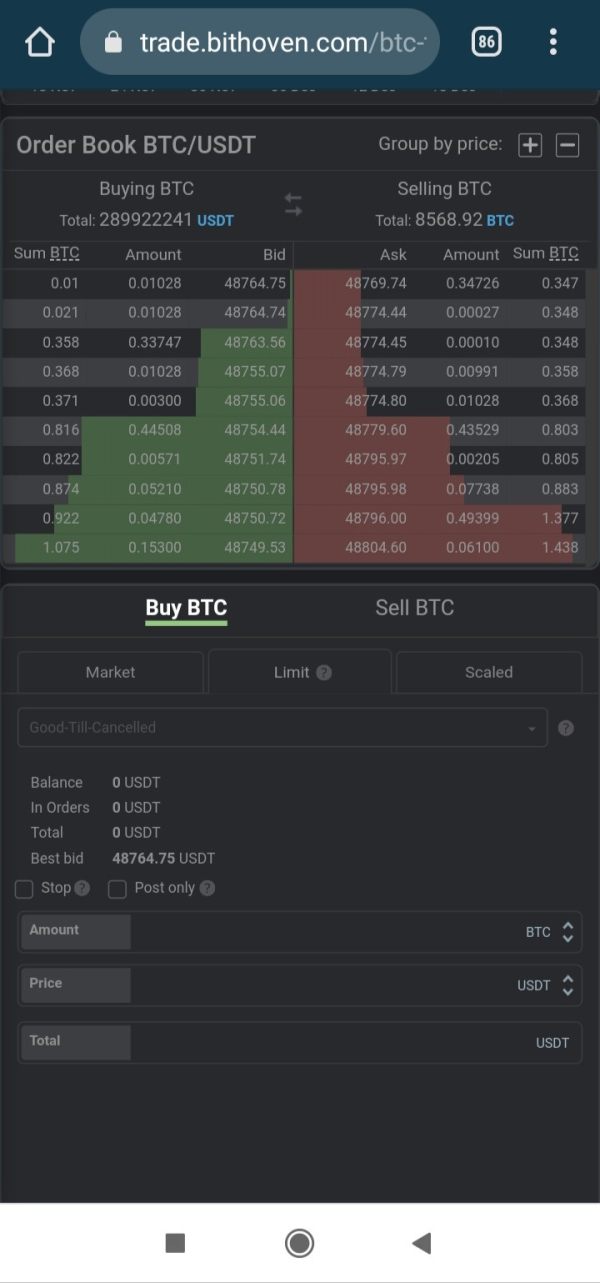Open the tab switcher showing 86
This screenshot has width=600, height=1283.
[x=486, y=42]
